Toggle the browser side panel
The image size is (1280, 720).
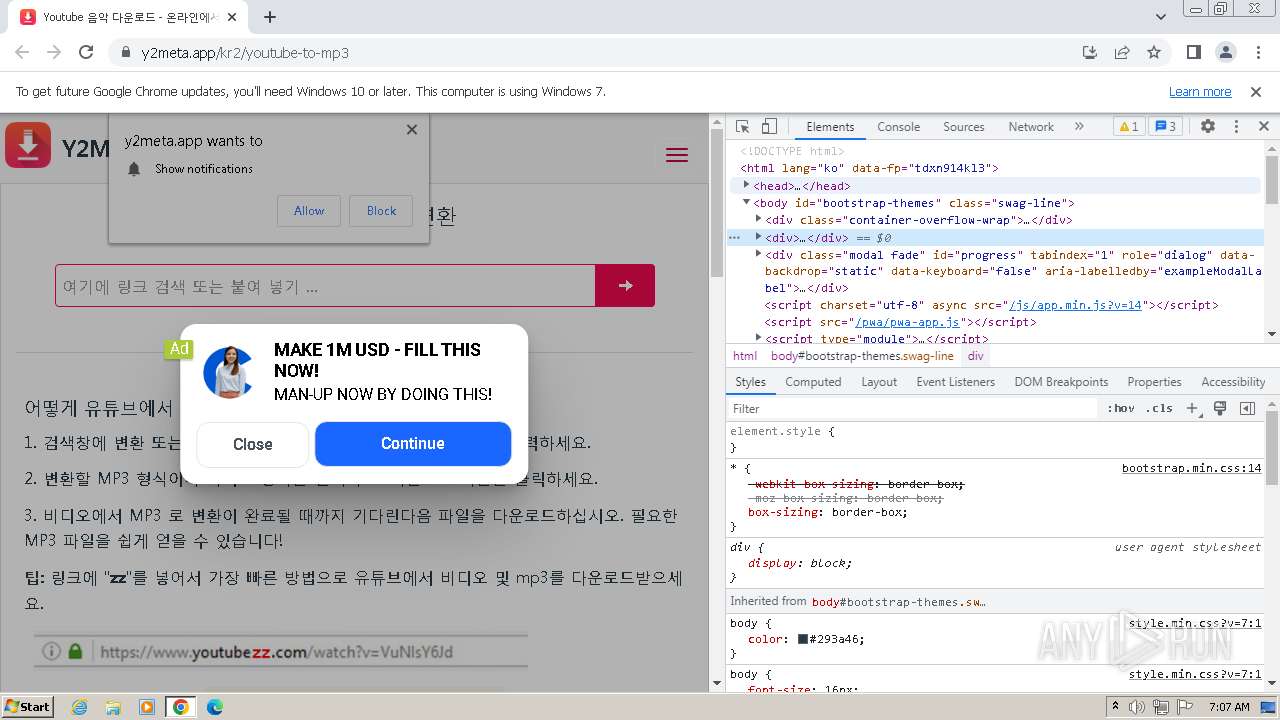point(1194,52)
